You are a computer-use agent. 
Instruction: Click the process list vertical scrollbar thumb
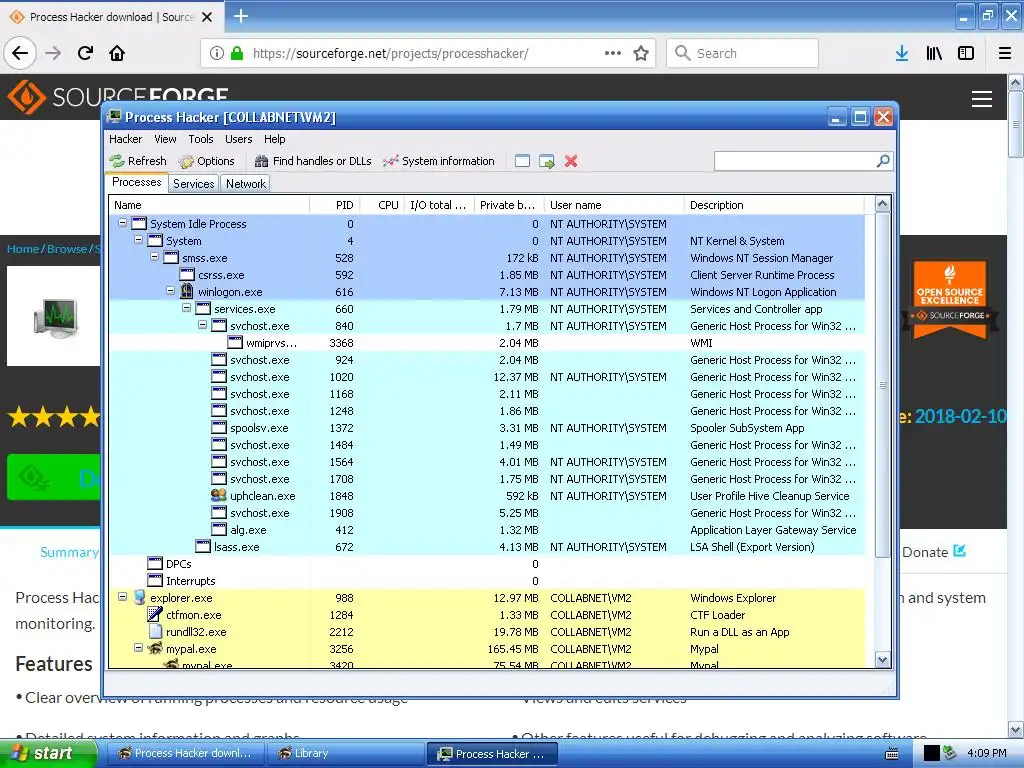(882, 385)
